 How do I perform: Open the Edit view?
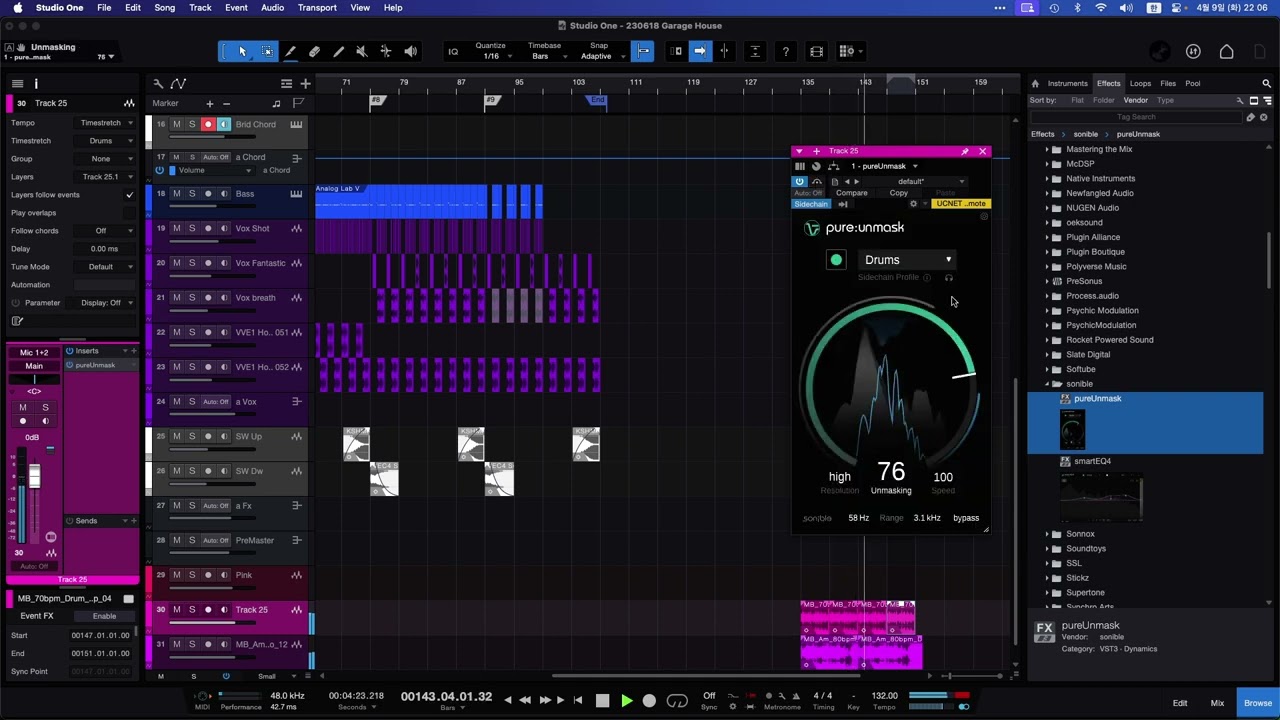pos(1180,703)
